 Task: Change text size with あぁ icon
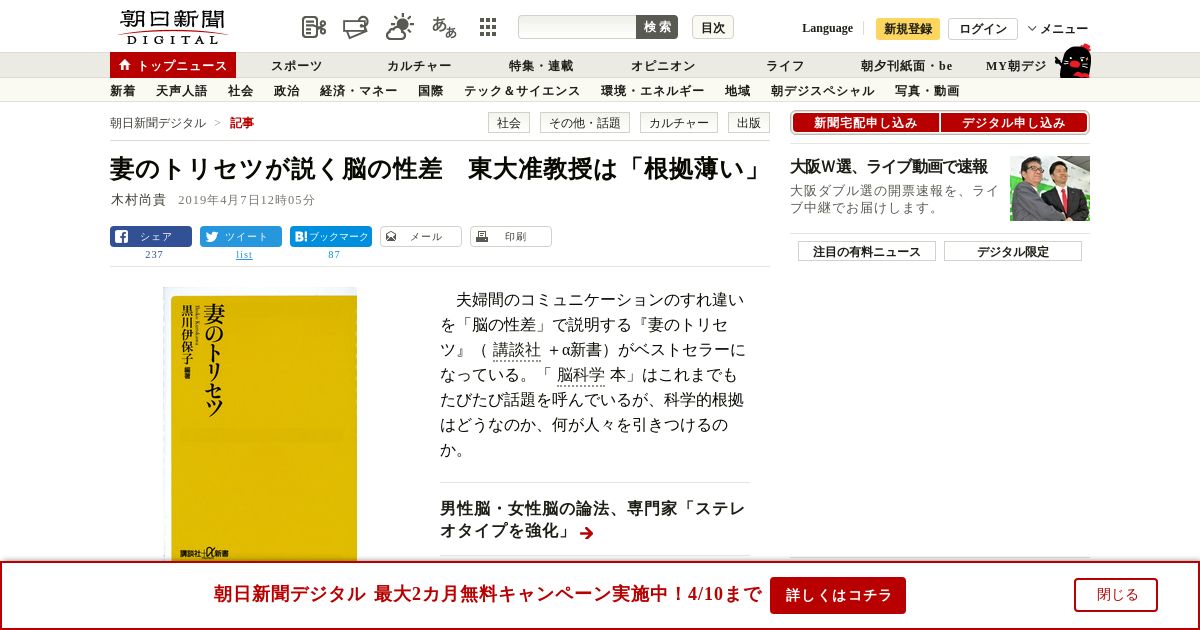coord(444,27)
